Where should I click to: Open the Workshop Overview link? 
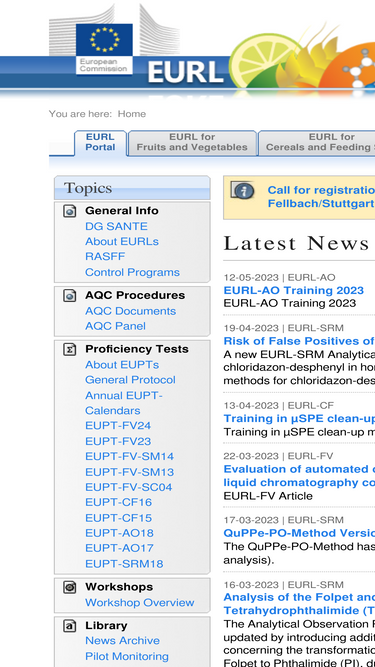[x=139, y=603]
